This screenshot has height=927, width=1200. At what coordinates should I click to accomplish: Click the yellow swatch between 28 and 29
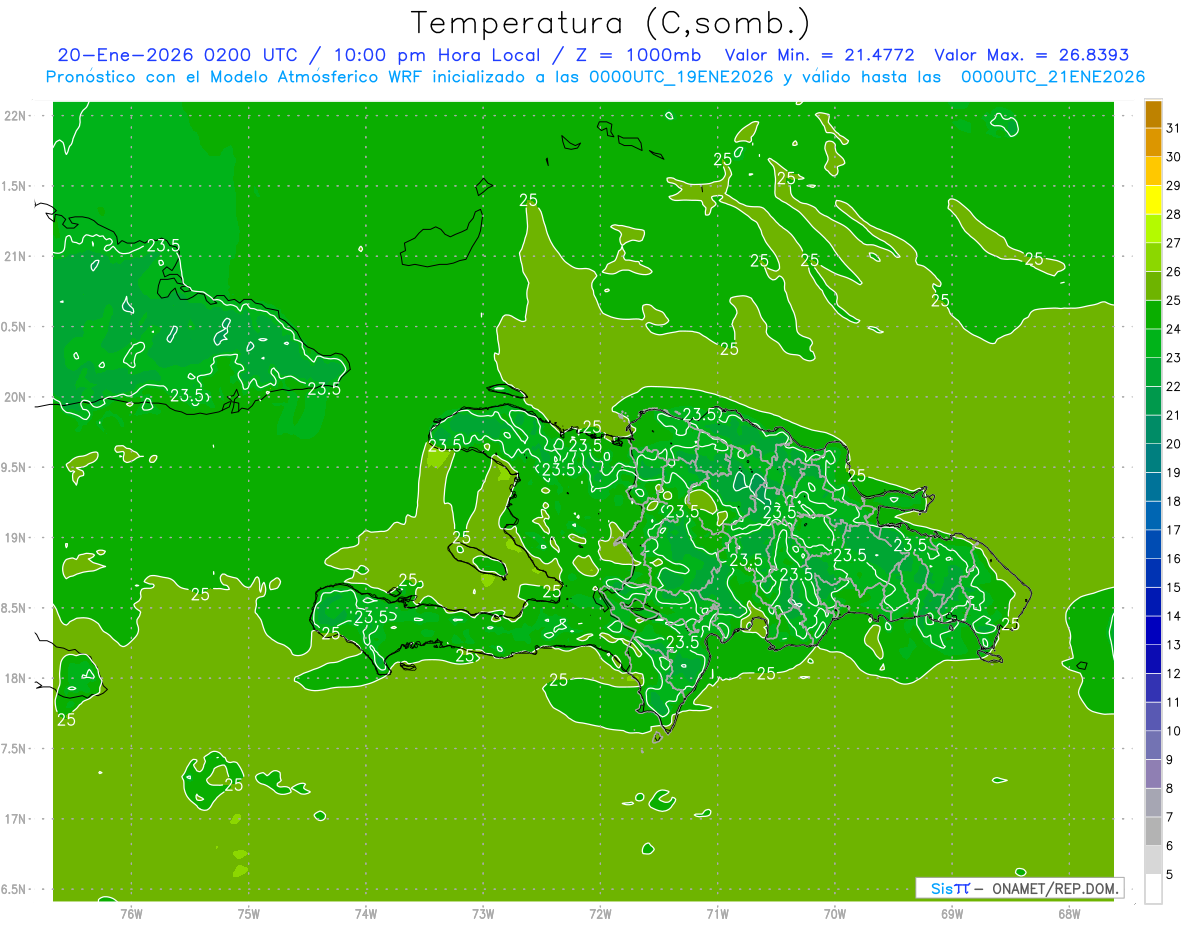click(1153, 200)
